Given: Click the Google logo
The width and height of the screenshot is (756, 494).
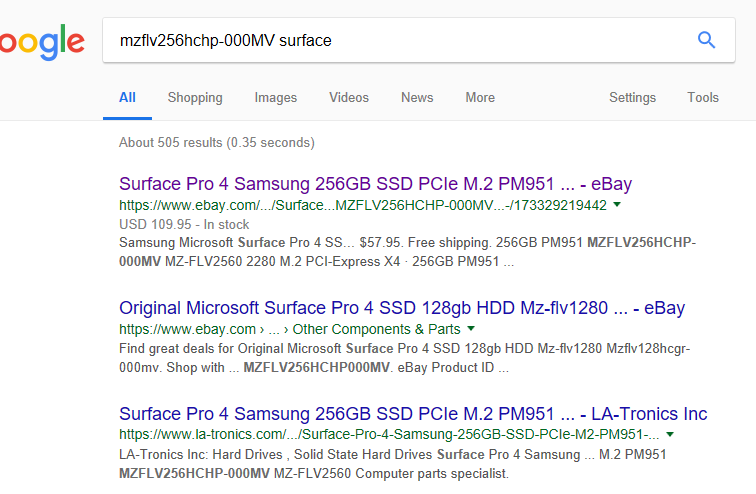Looking at the screenshot, I should point(42,42).
